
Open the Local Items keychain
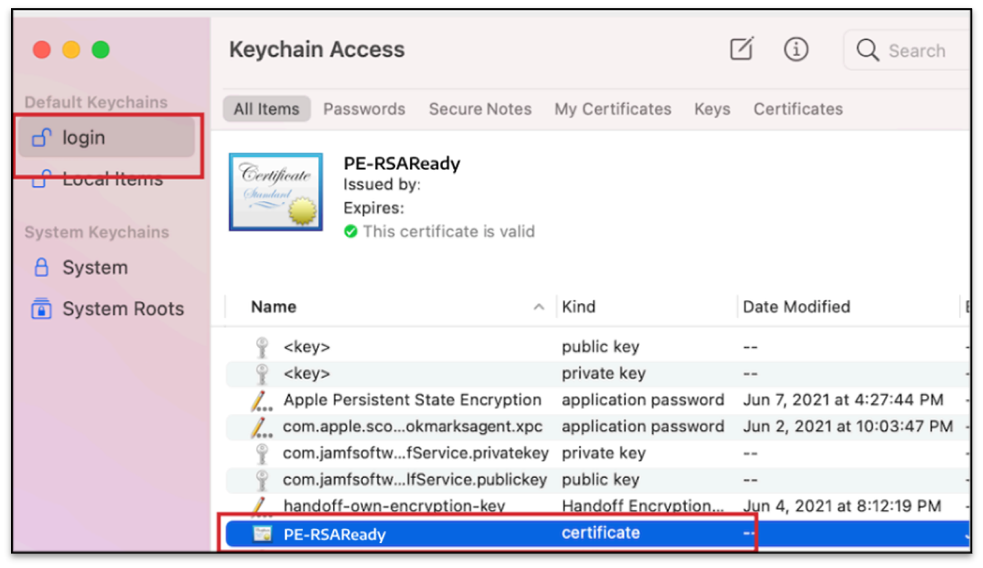pos(112,180)
